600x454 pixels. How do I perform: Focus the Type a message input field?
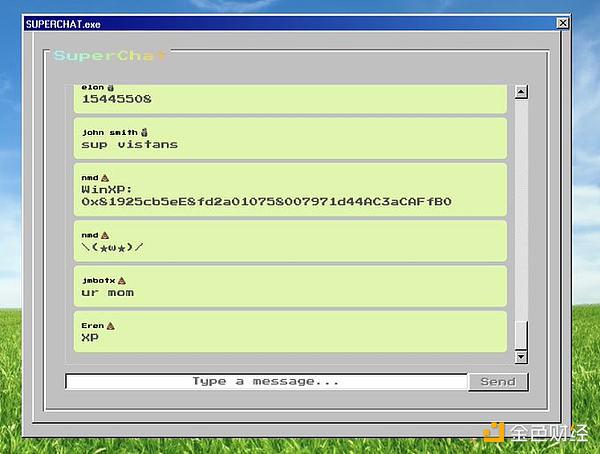[266, 381]
